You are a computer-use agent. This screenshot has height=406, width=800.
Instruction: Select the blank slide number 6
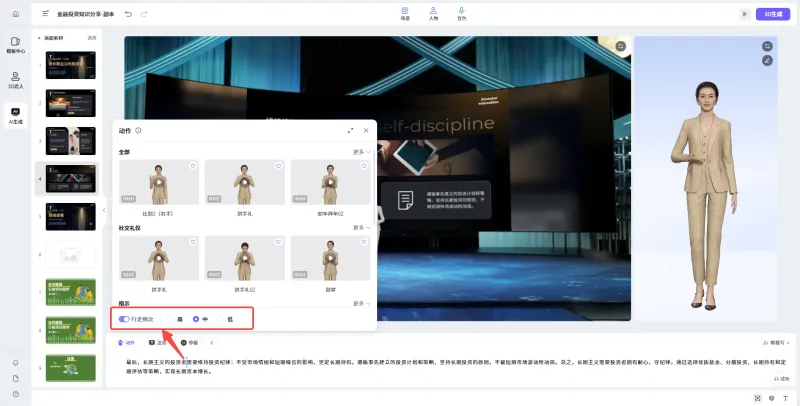(70, 255)
